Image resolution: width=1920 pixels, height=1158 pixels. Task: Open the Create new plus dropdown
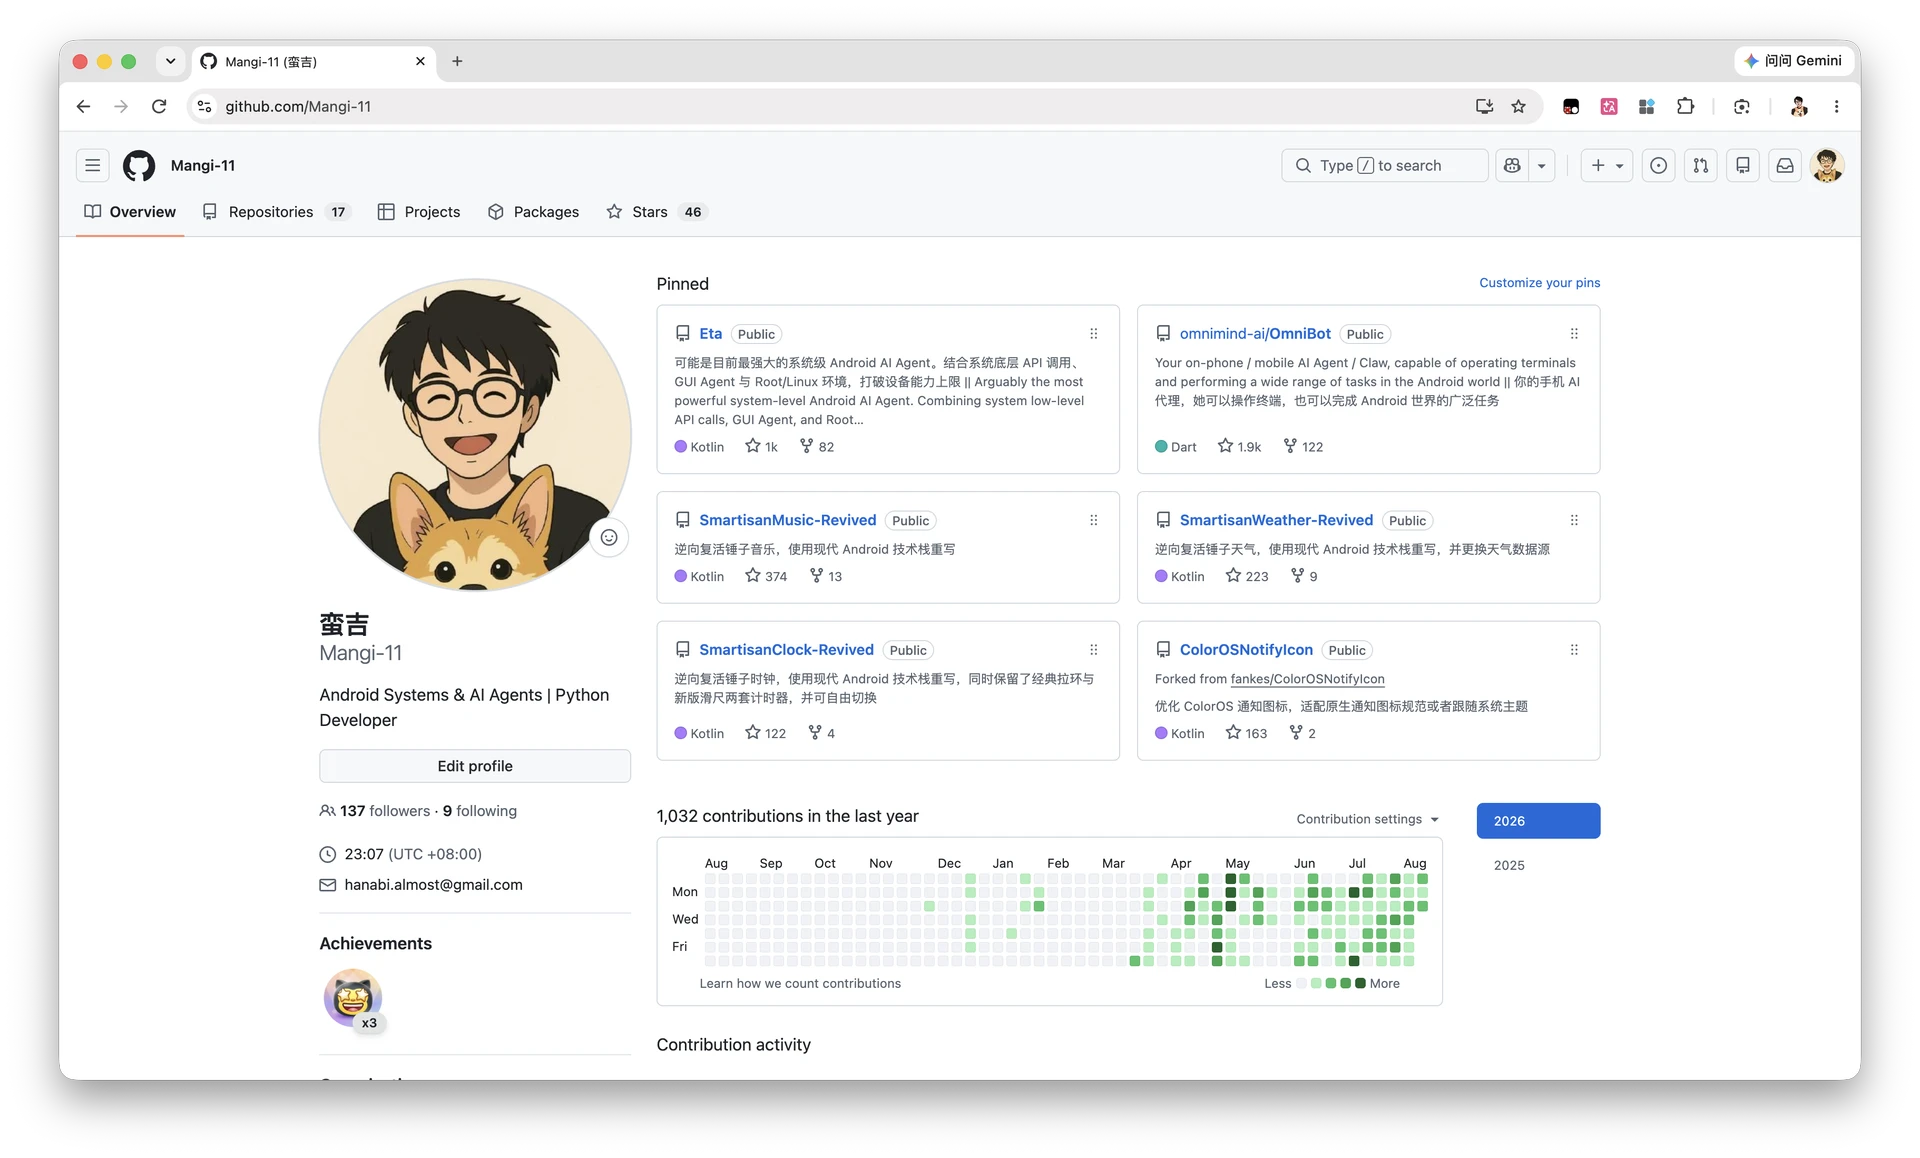click(1607, 166)
